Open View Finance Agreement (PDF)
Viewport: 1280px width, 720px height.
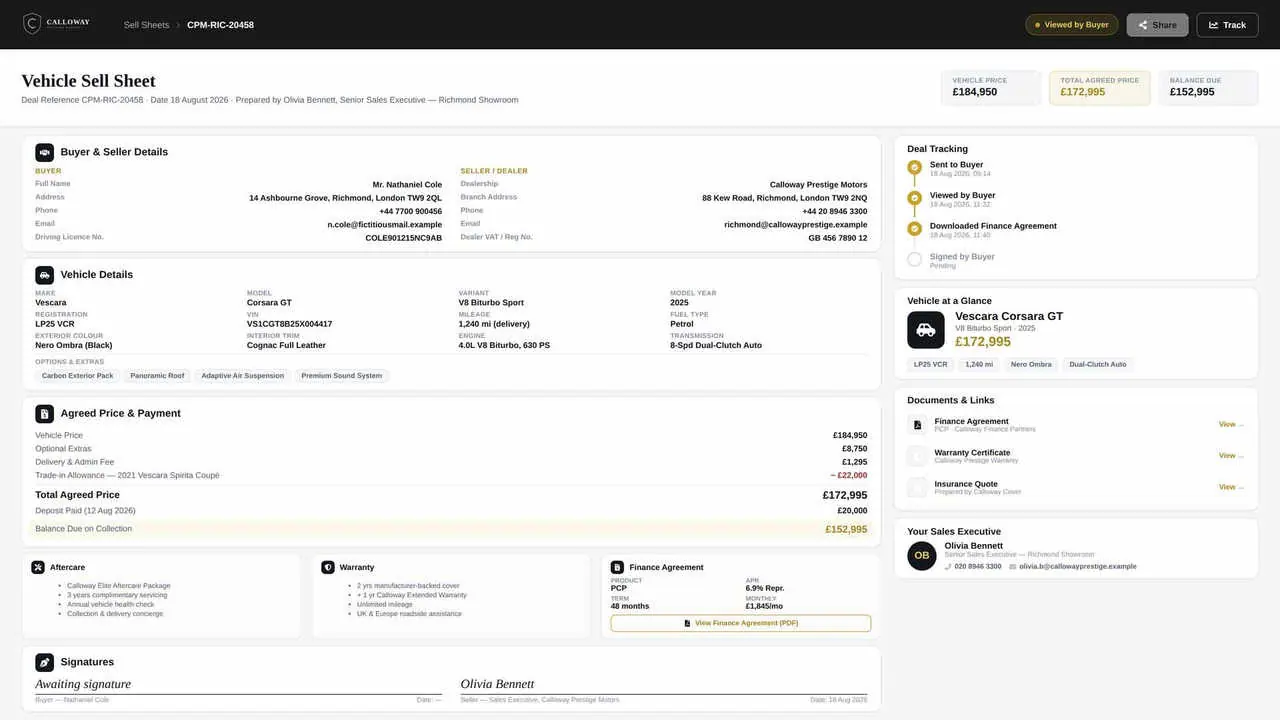pyautogui.click(x=741, y=623)
